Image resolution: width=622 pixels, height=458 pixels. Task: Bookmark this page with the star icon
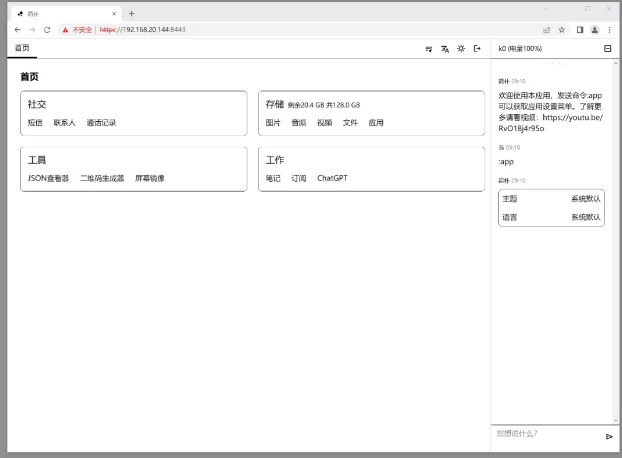pyautogui.click(x=561, y=30)
